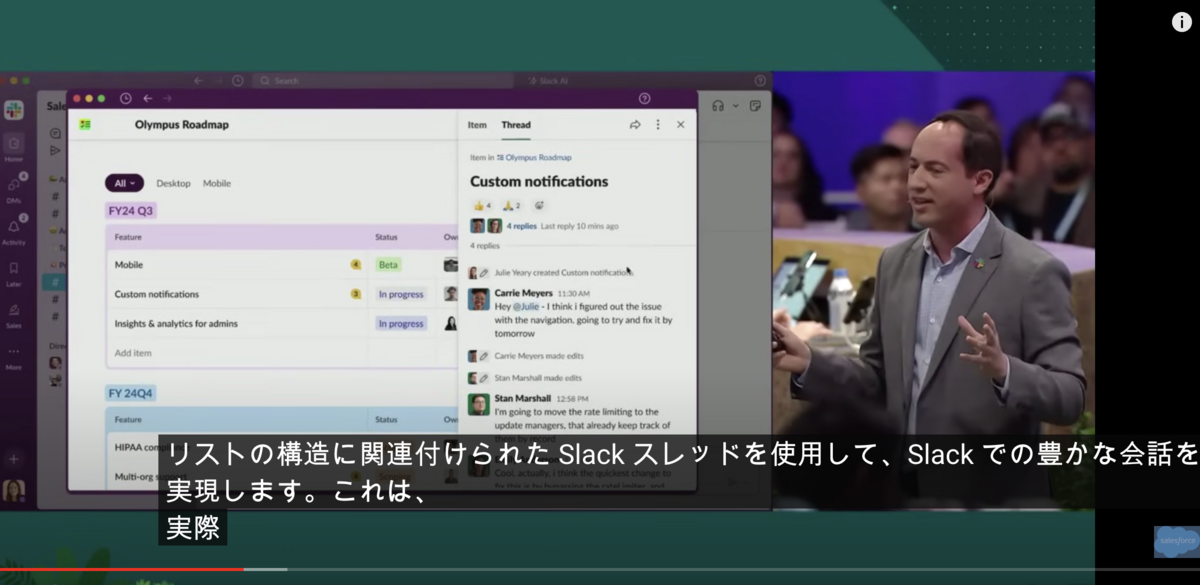Open the canvas icon in background window
Image resolution: width=1200 pixels, height=585 pixels.
tap(755, 105)
